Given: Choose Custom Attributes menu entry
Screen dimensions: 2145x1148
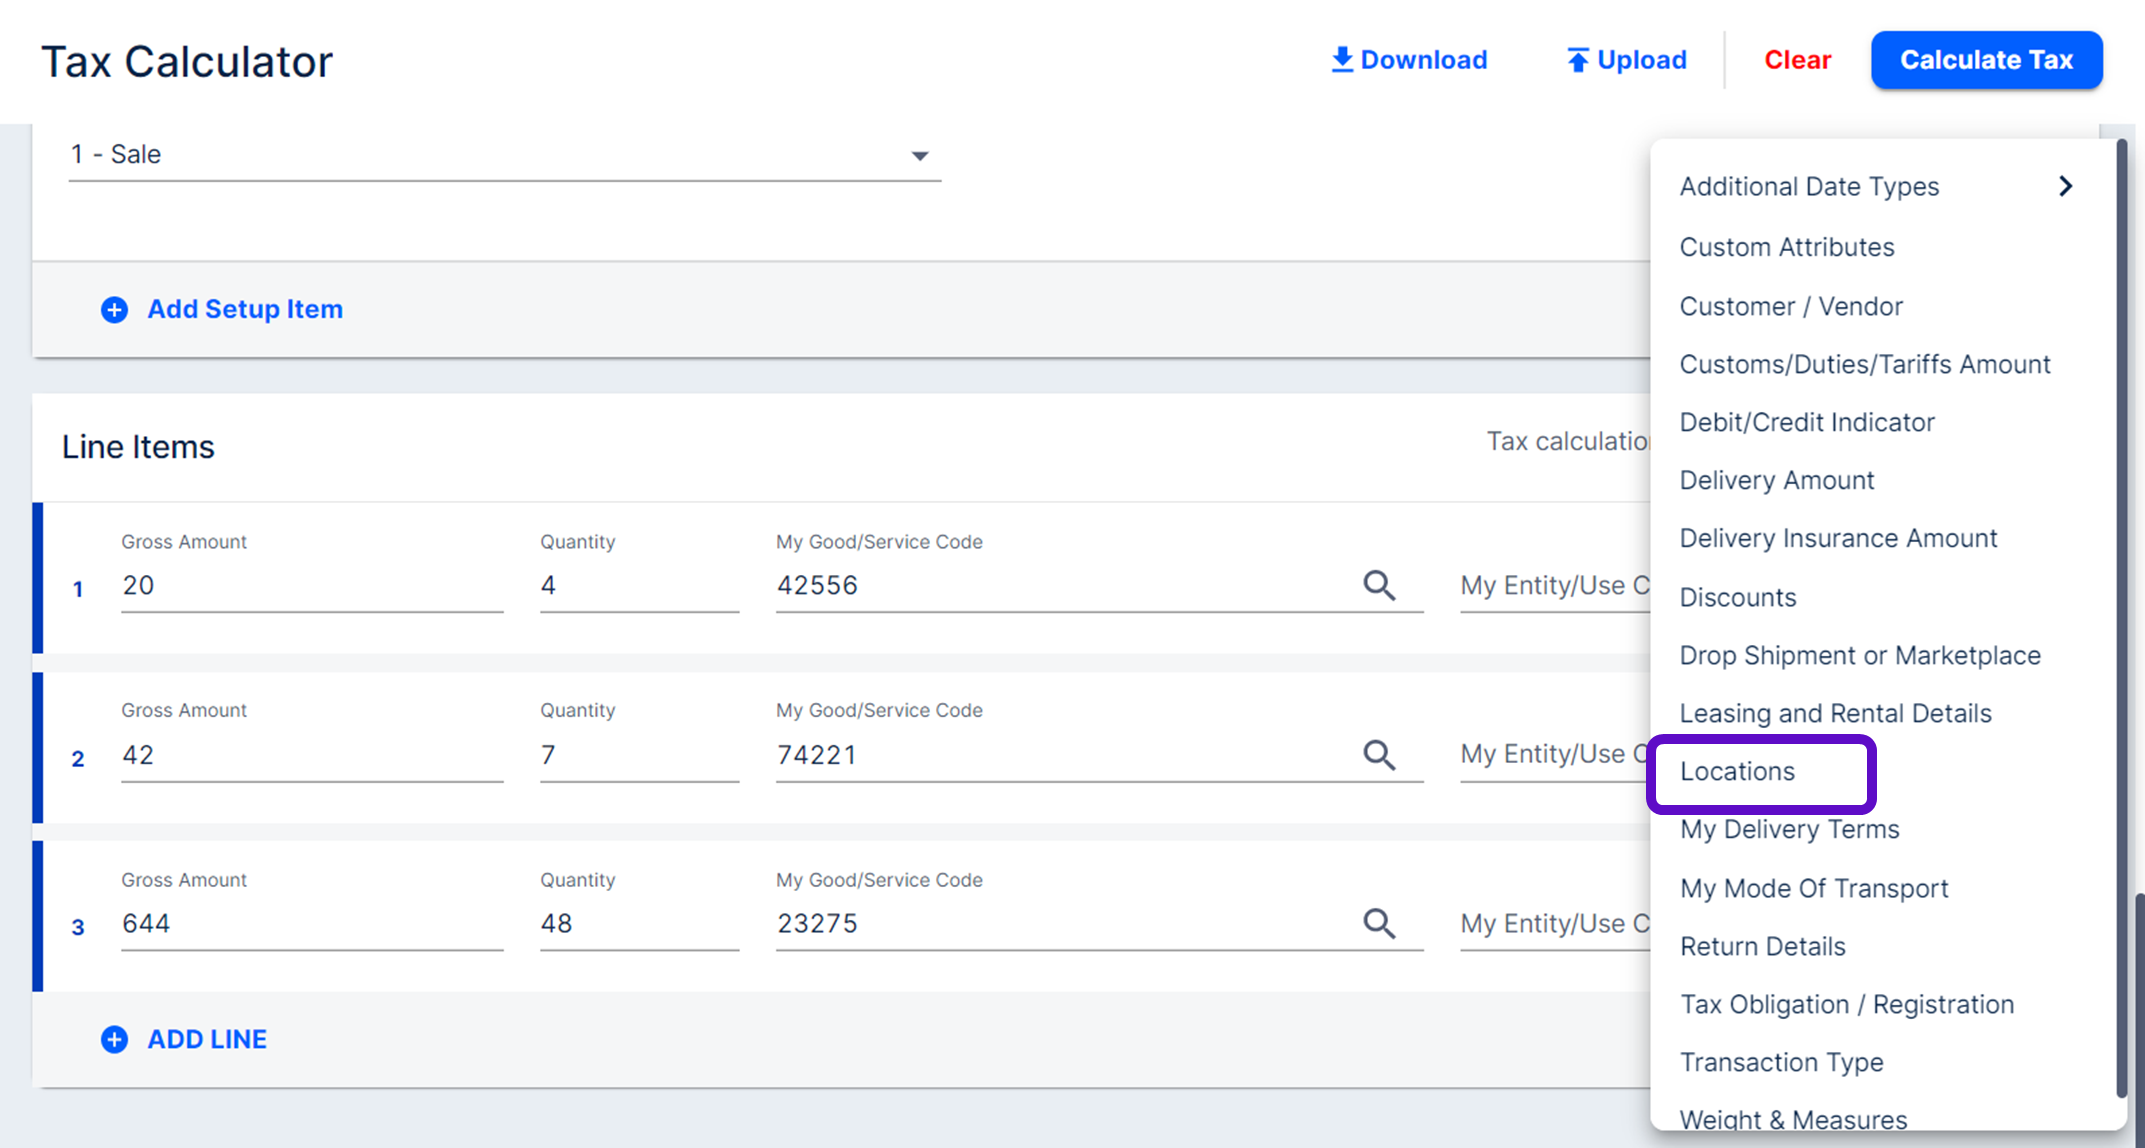Looking at the screenshot, I should (x=1786, y=247).
